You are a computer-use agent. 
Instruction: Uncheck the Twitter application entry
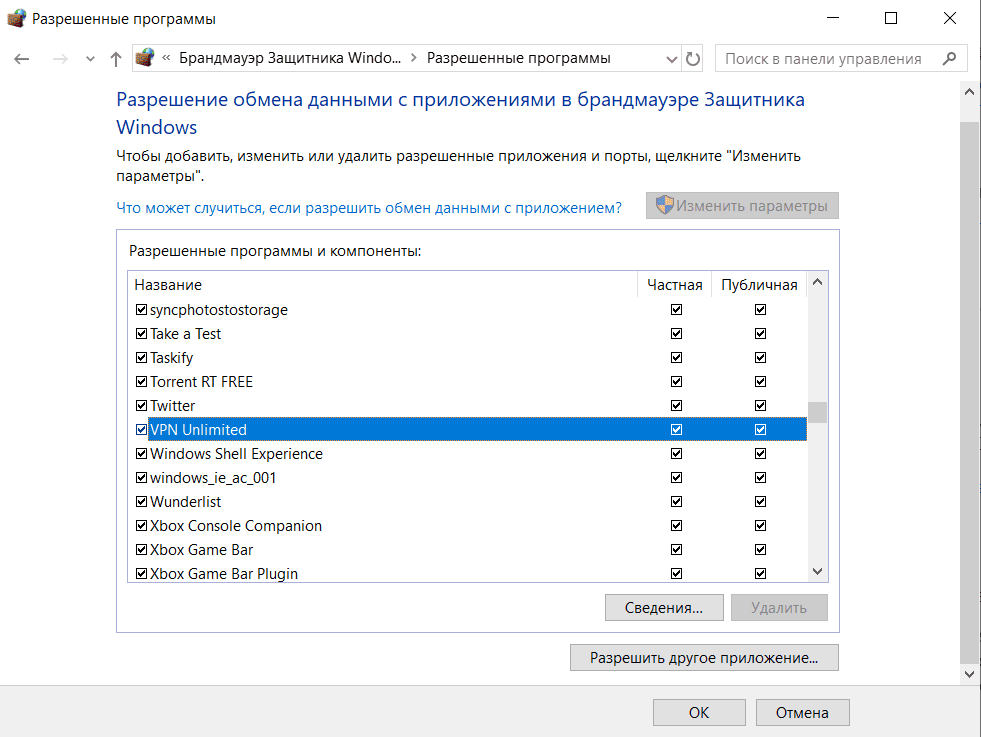[141, 405]
